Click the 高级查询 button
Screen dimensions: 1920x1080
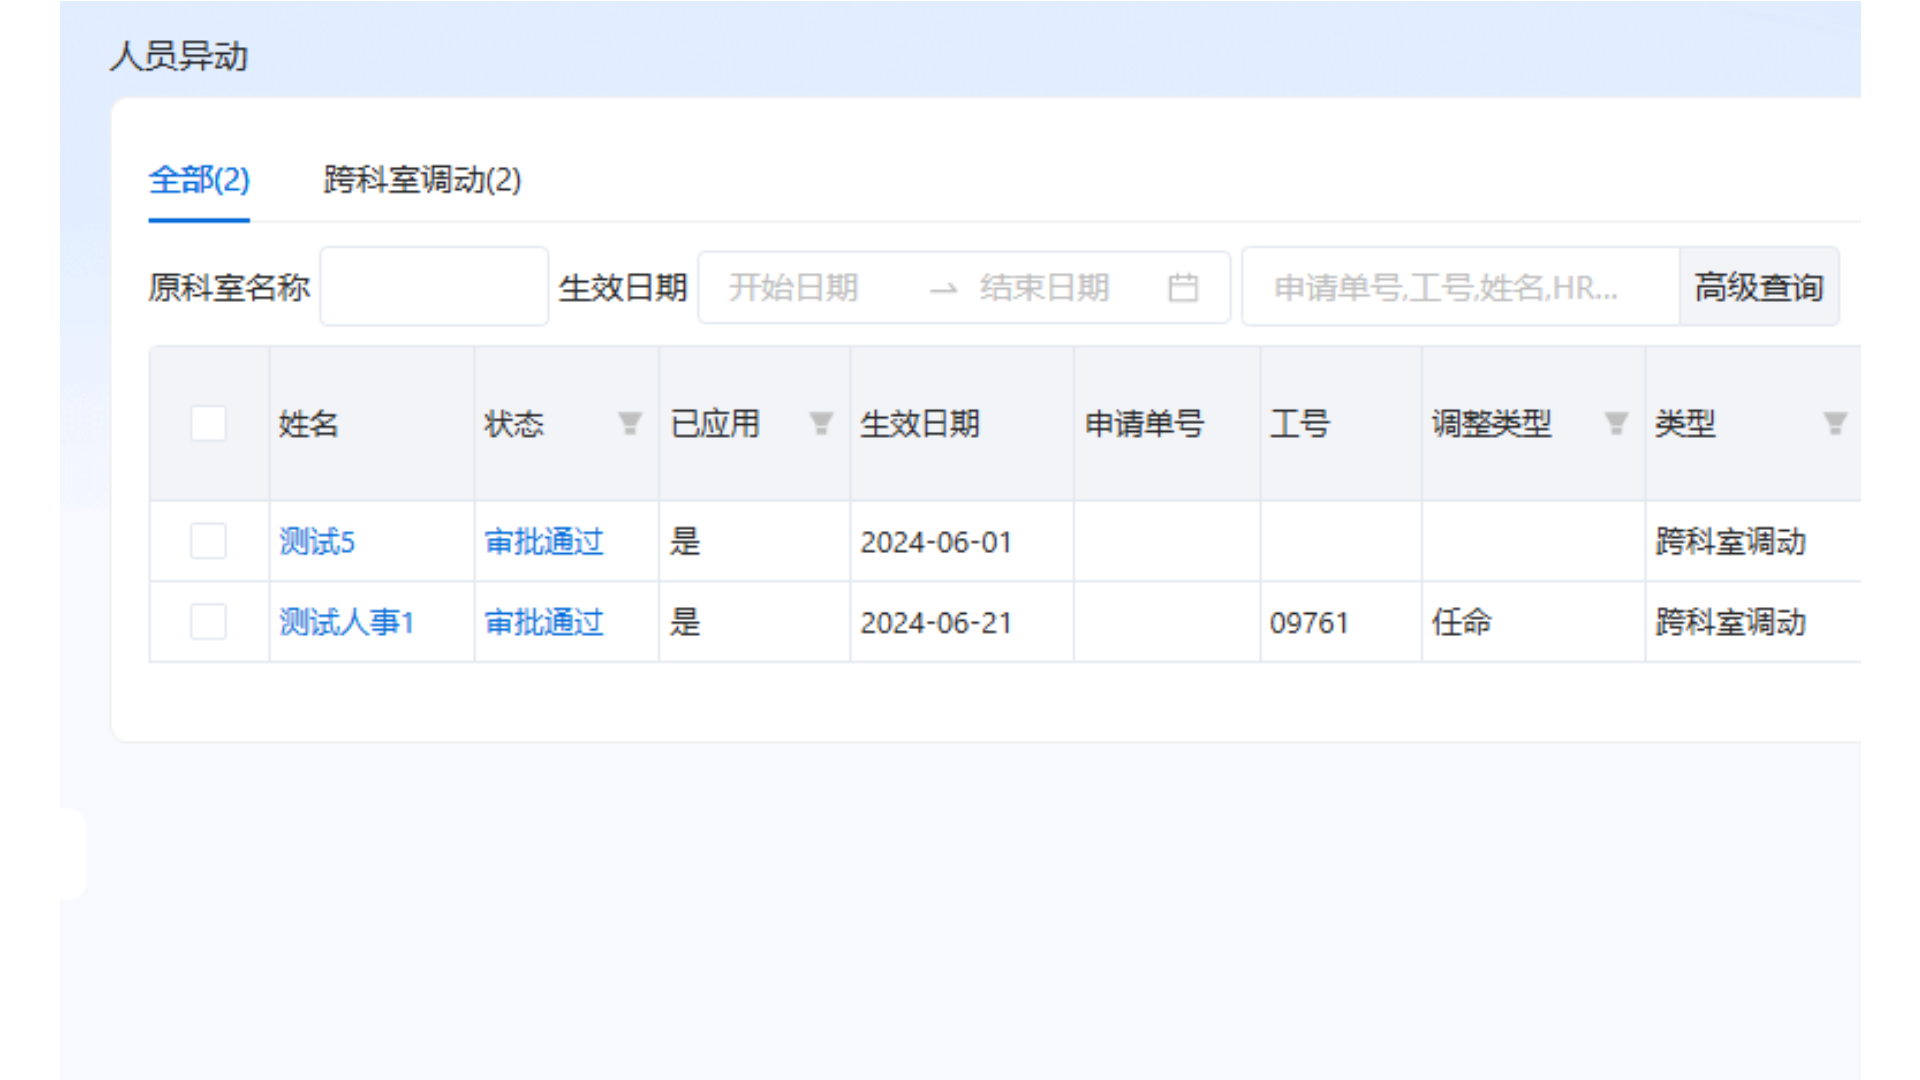click(x=1758, y=288)
